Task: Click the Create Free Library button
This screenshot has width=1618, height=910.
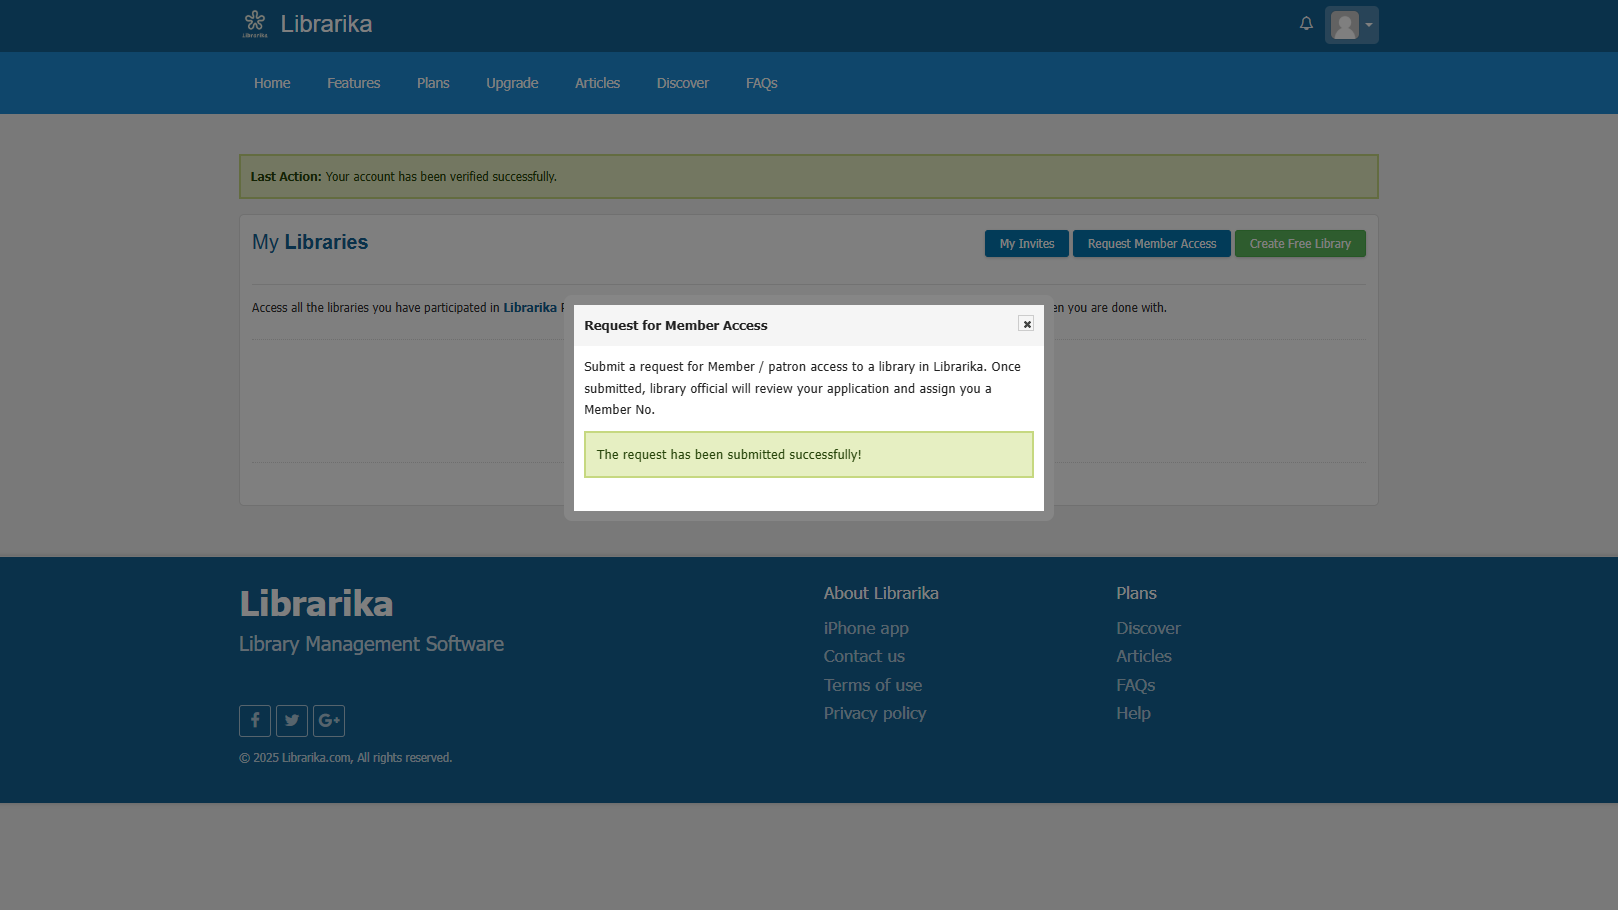Action: tap(1299, 244)
